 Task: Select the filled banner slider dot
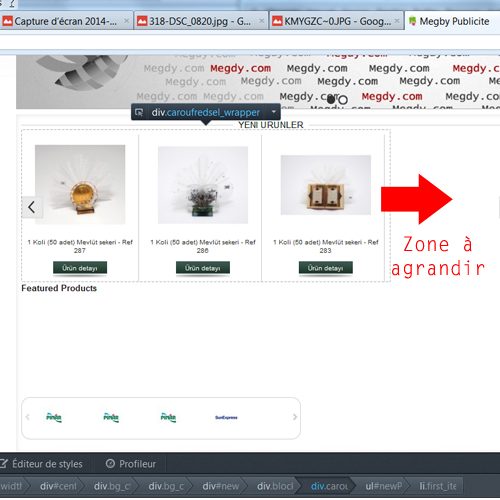pos(331,99)
